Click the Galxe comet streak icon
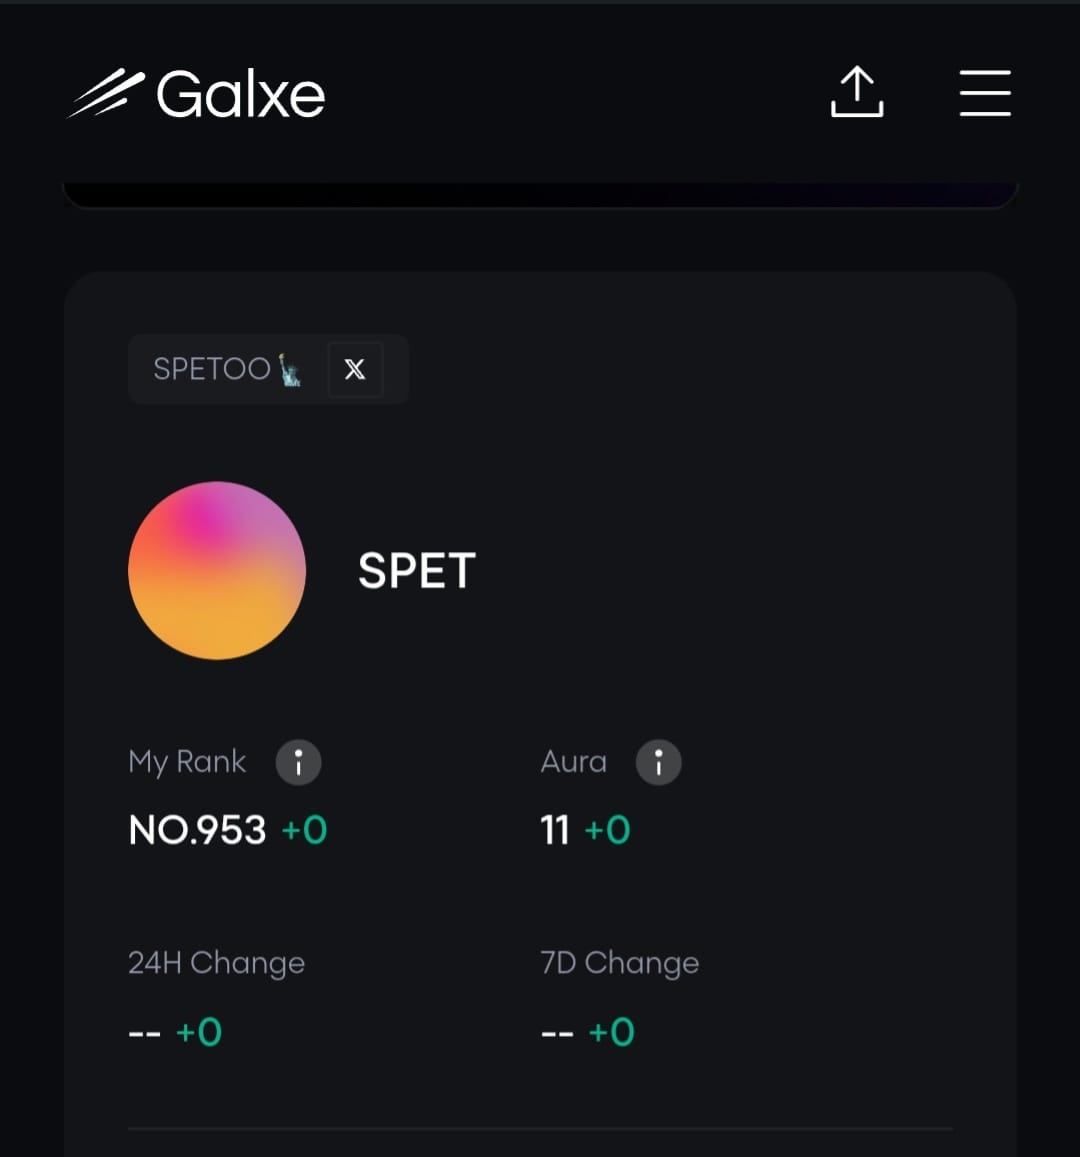1080x1157 pixels. 105,93
